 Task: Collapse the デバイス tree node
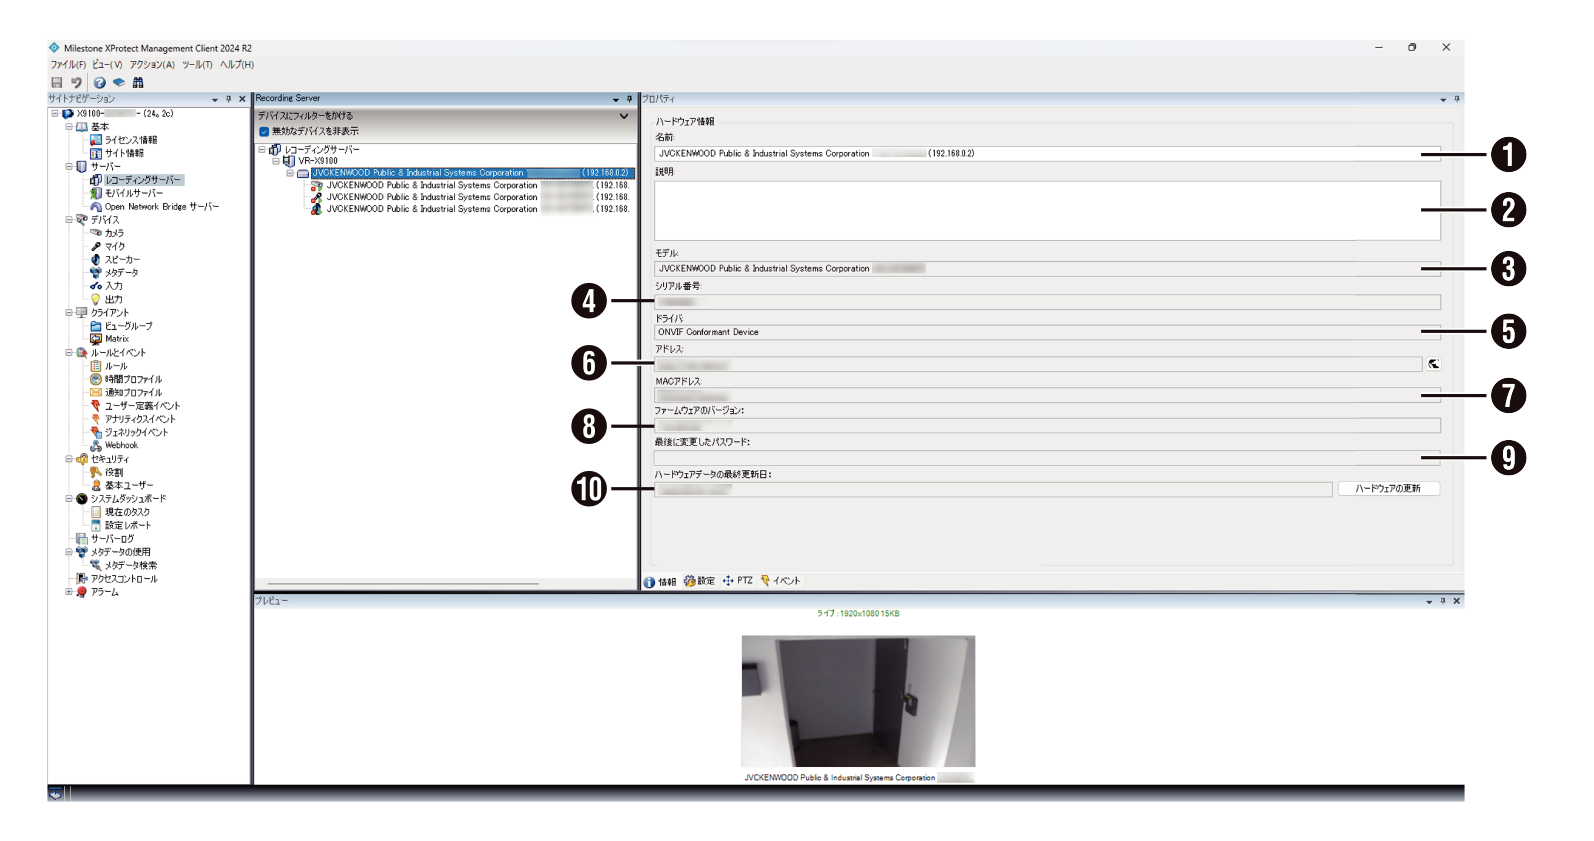[x=69, y=219]
